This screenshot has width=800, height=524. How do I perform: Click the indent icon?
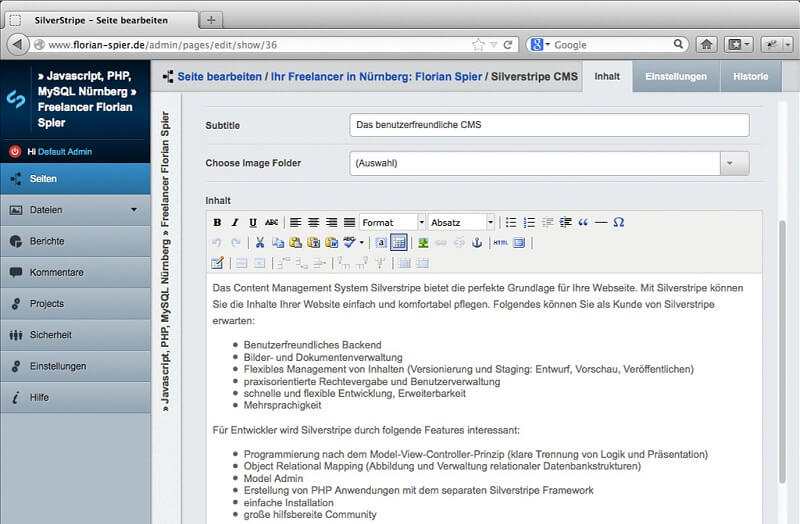coord(565,222)
